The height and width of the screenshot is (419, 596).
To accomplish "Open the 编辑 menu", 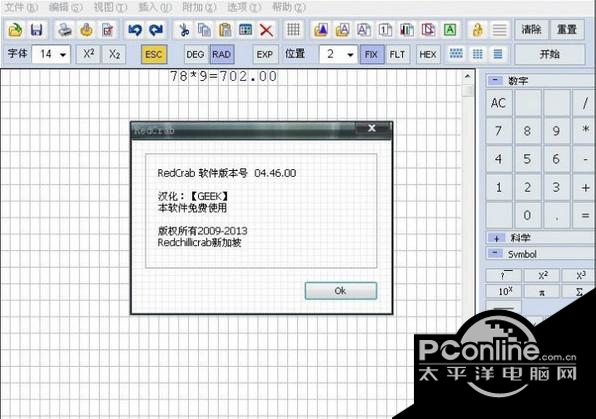I will (x=65, y=7).
